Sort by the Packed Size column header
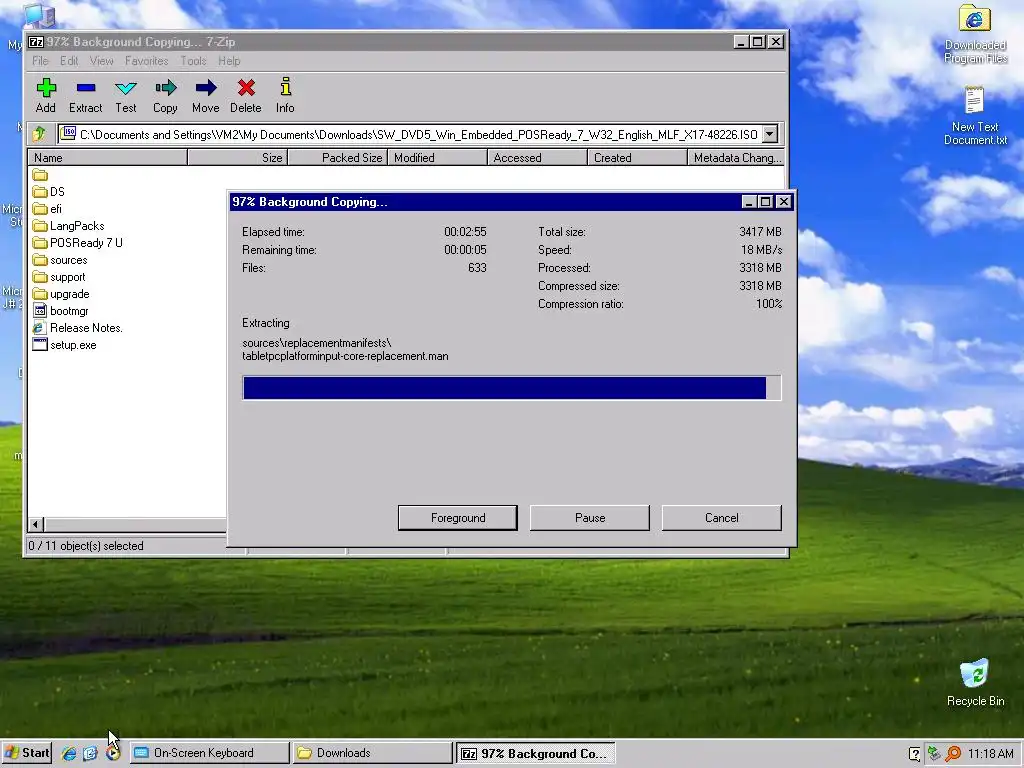 [338, 157]
